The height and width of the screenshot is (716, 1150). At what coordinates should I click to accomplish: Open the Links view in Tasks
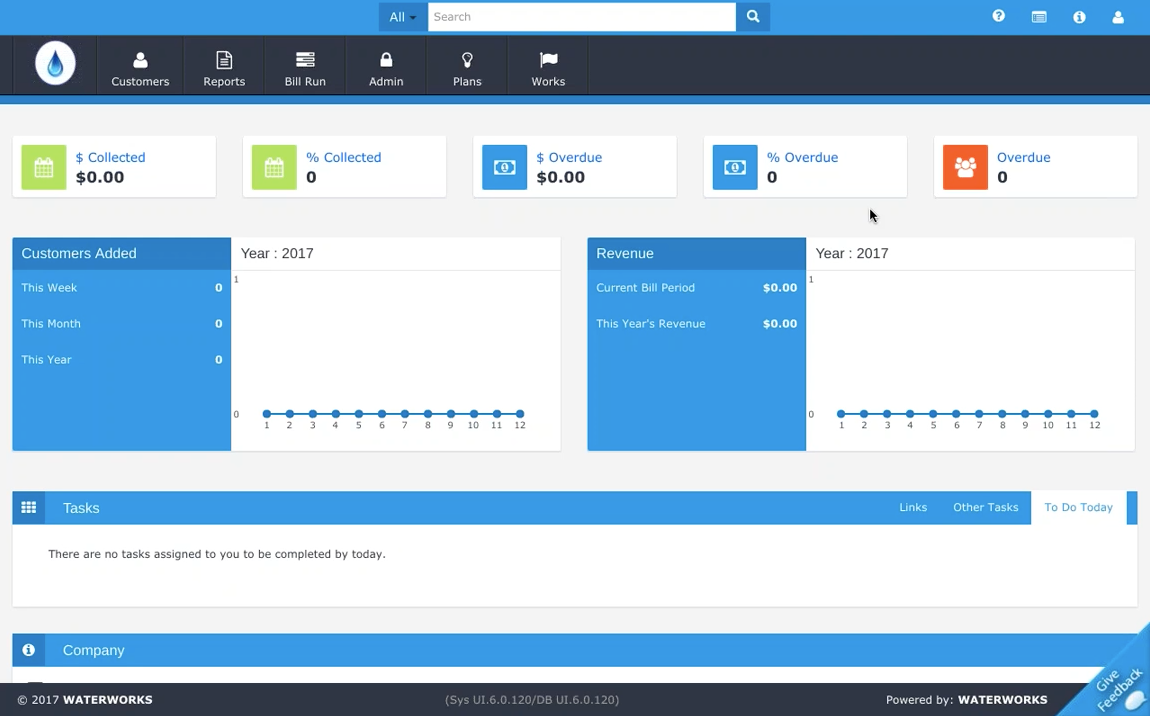pos(912,507)
